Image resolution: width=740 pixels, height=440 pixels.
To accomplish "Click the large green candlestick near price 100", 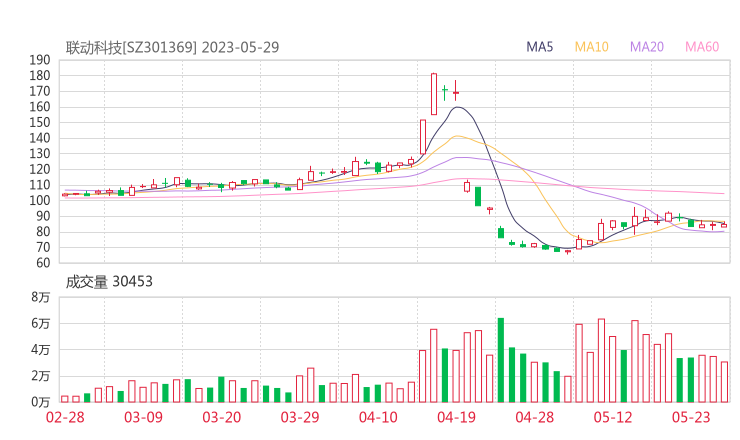I will click(478, 196).
